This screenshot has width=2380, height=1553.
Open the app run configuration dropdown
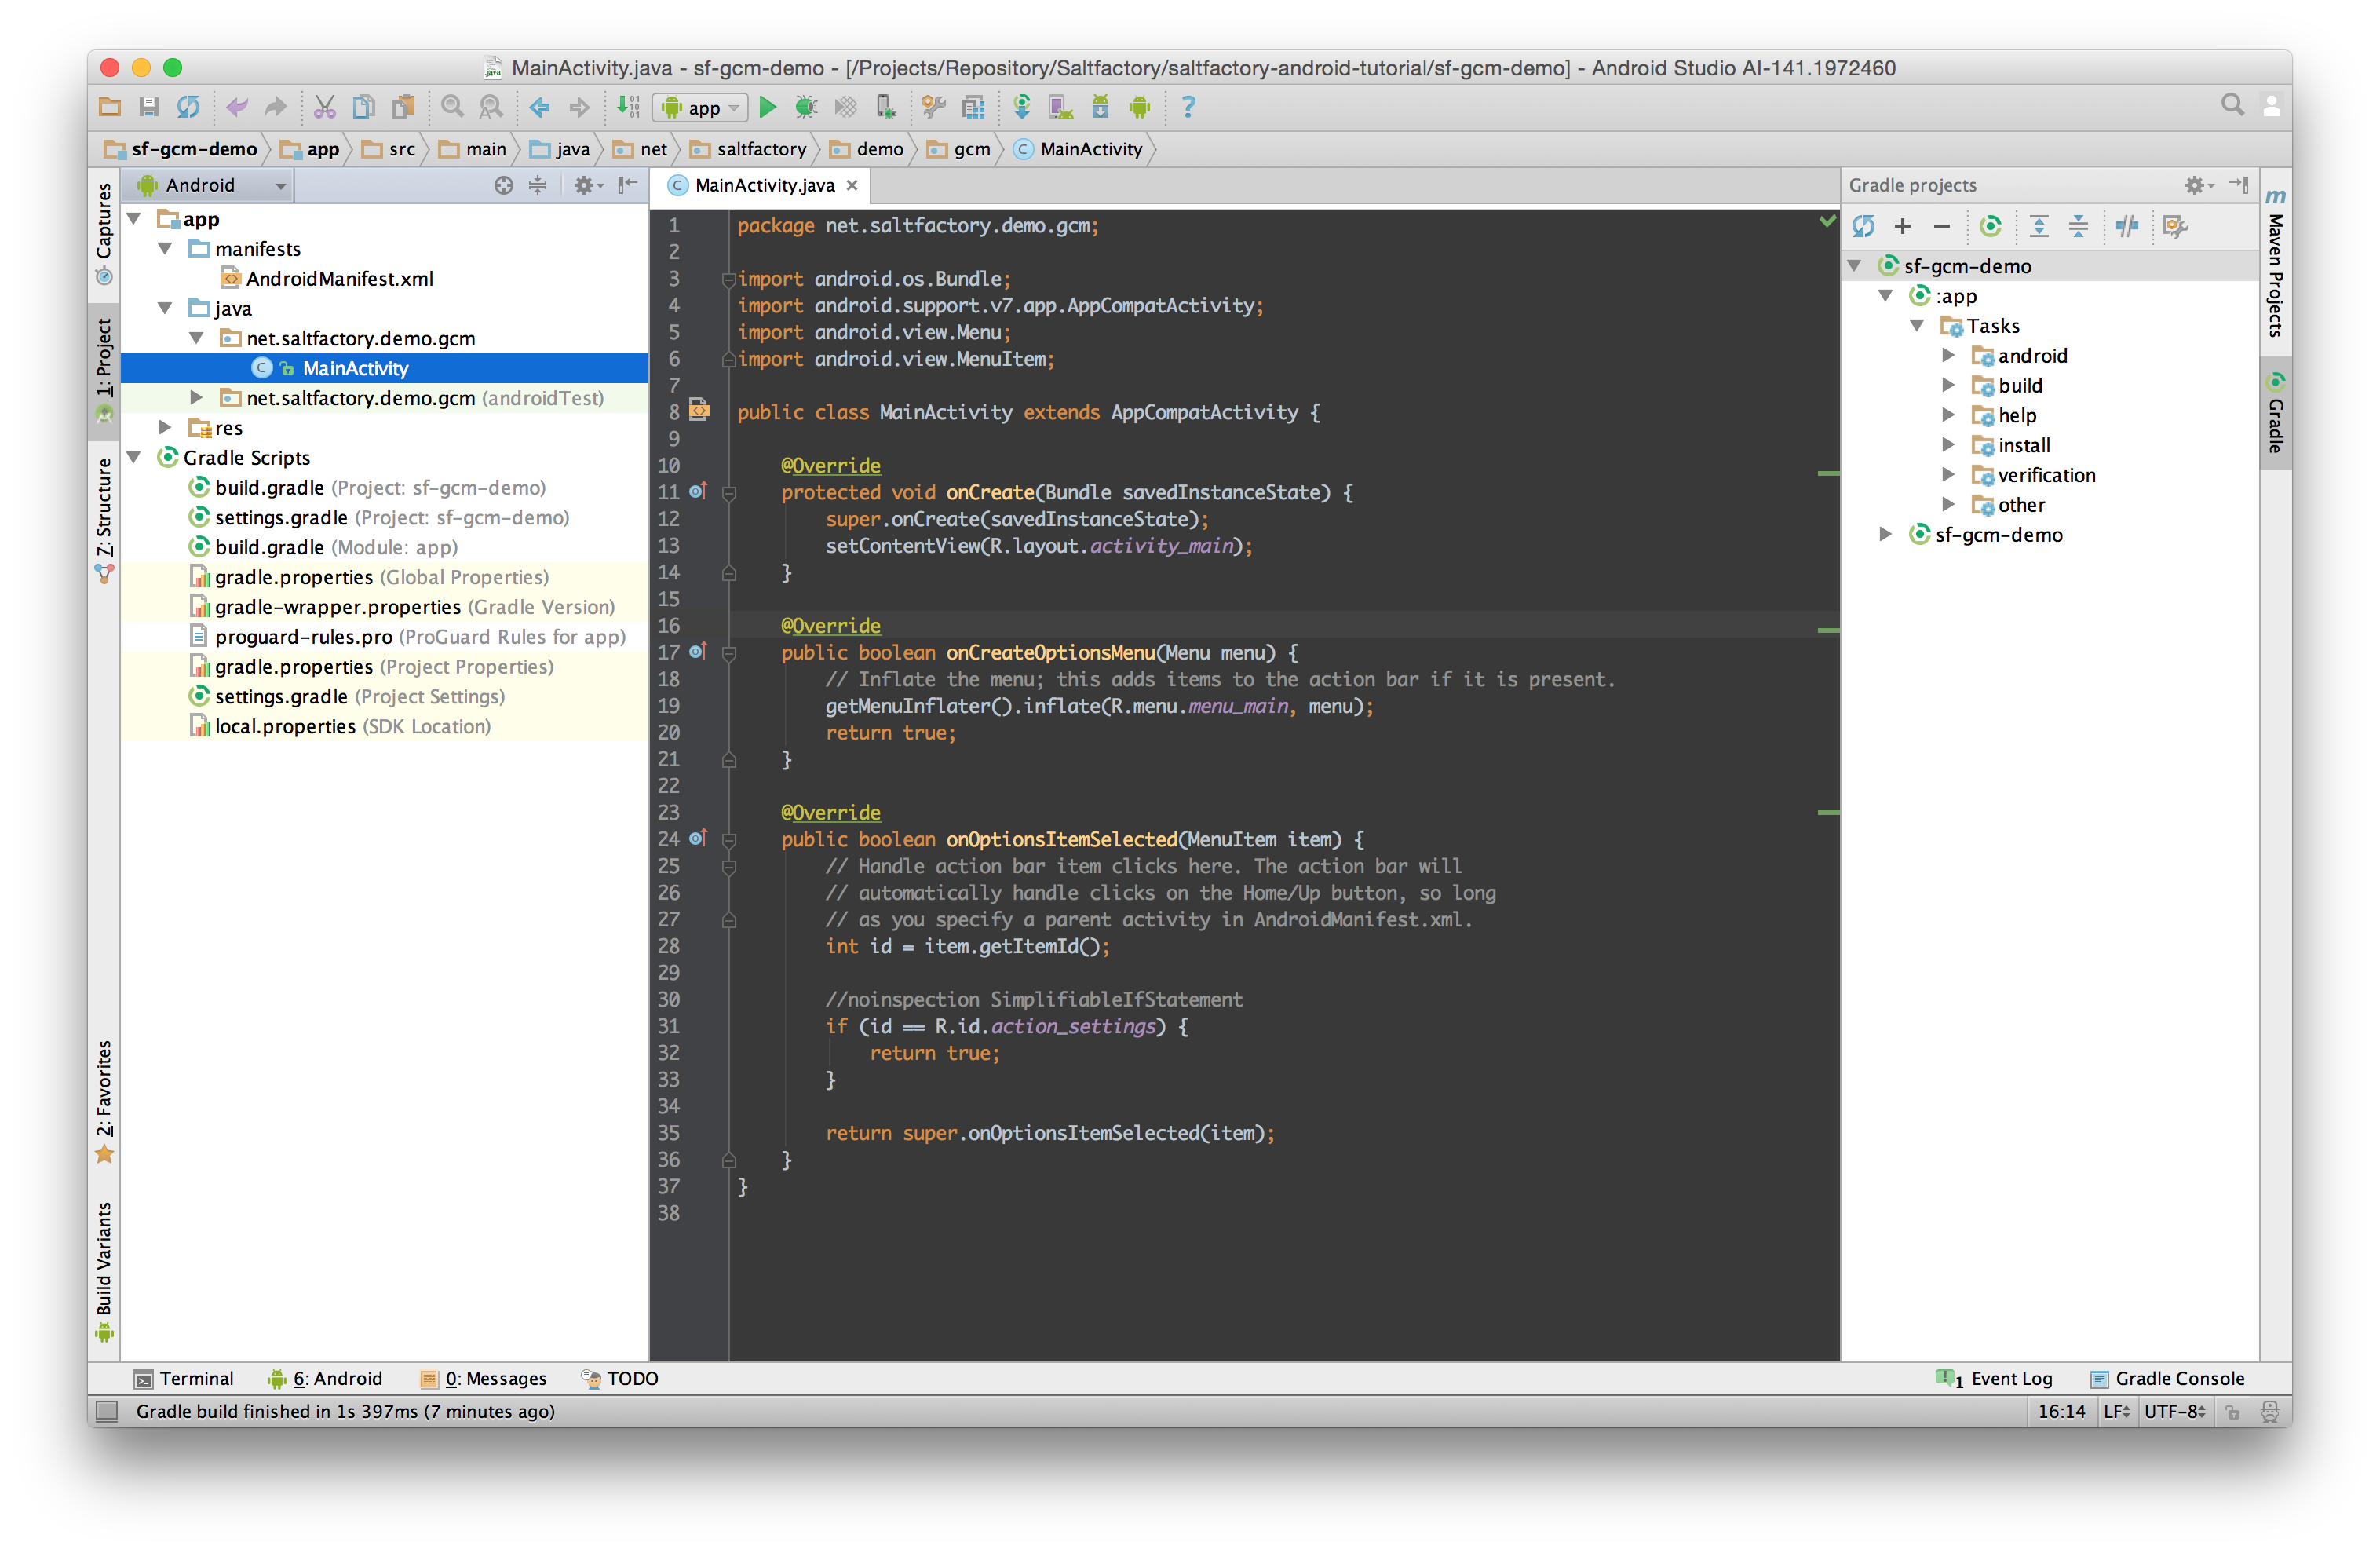point(700,107)
